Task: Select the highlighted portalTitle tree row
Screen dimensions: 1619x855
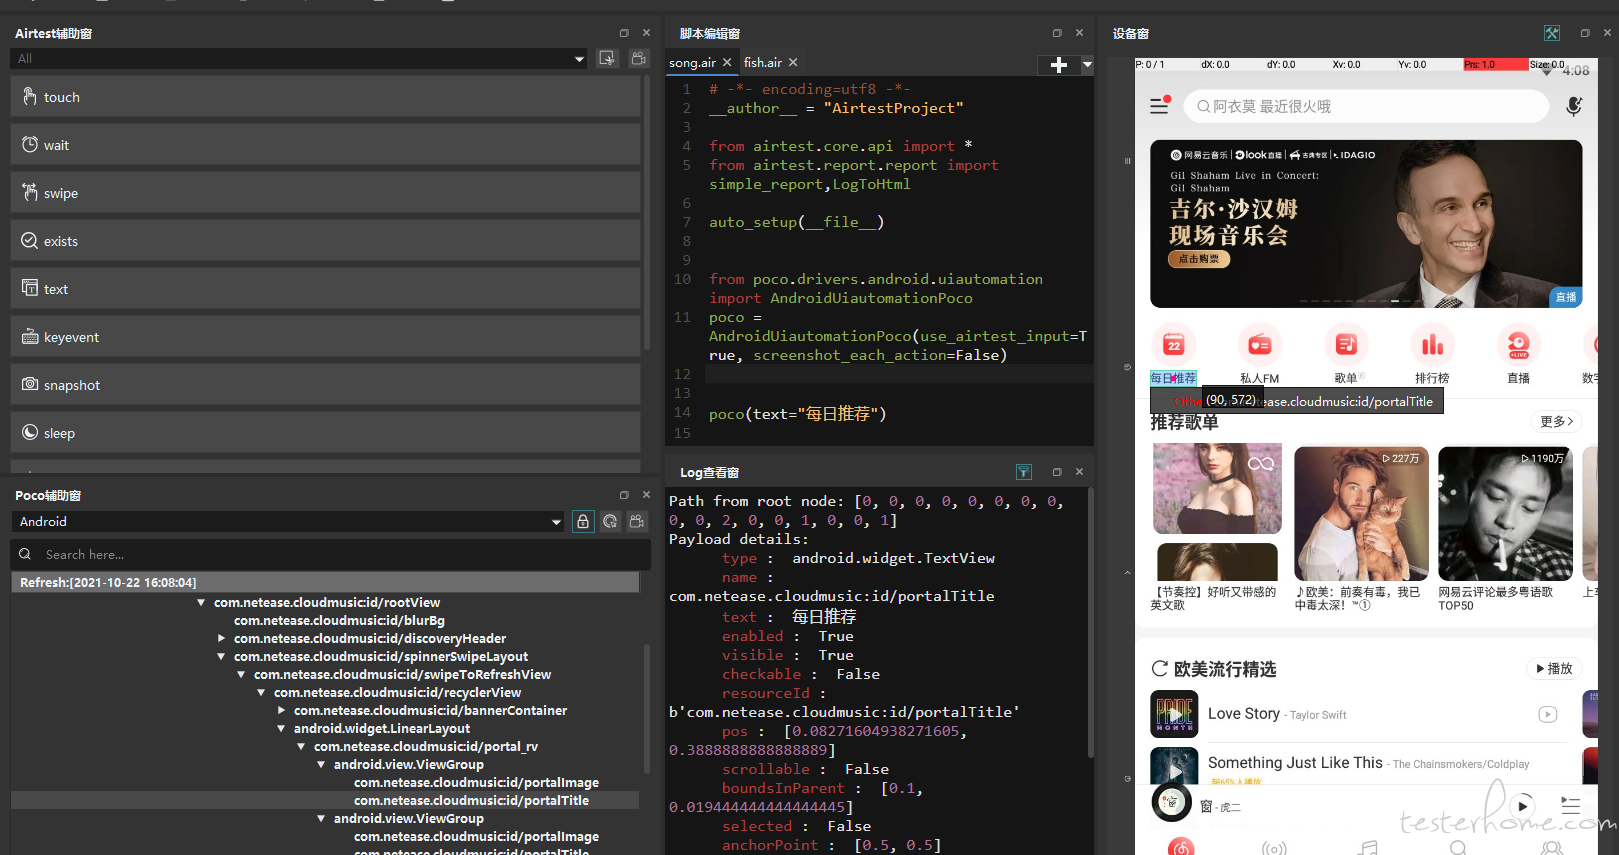Action: (471, 800)
